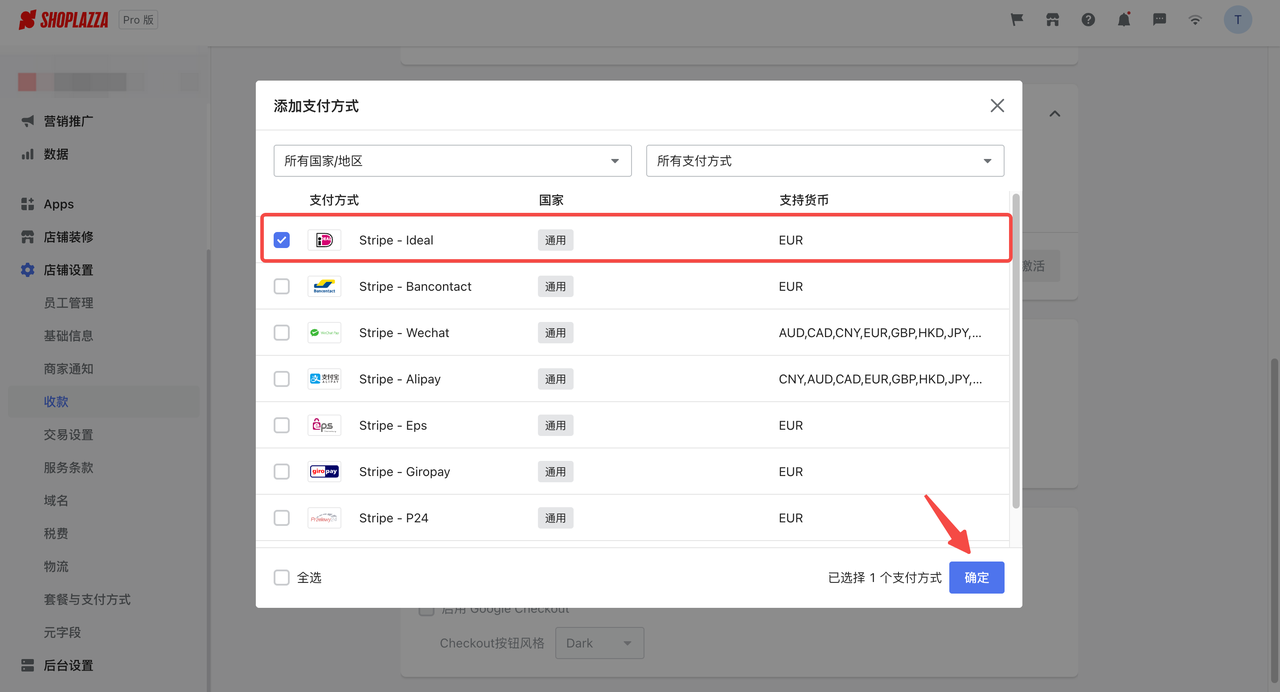Click the Giropay logo
Screen dimensions: 1280x692
click(x=324, y=471)
